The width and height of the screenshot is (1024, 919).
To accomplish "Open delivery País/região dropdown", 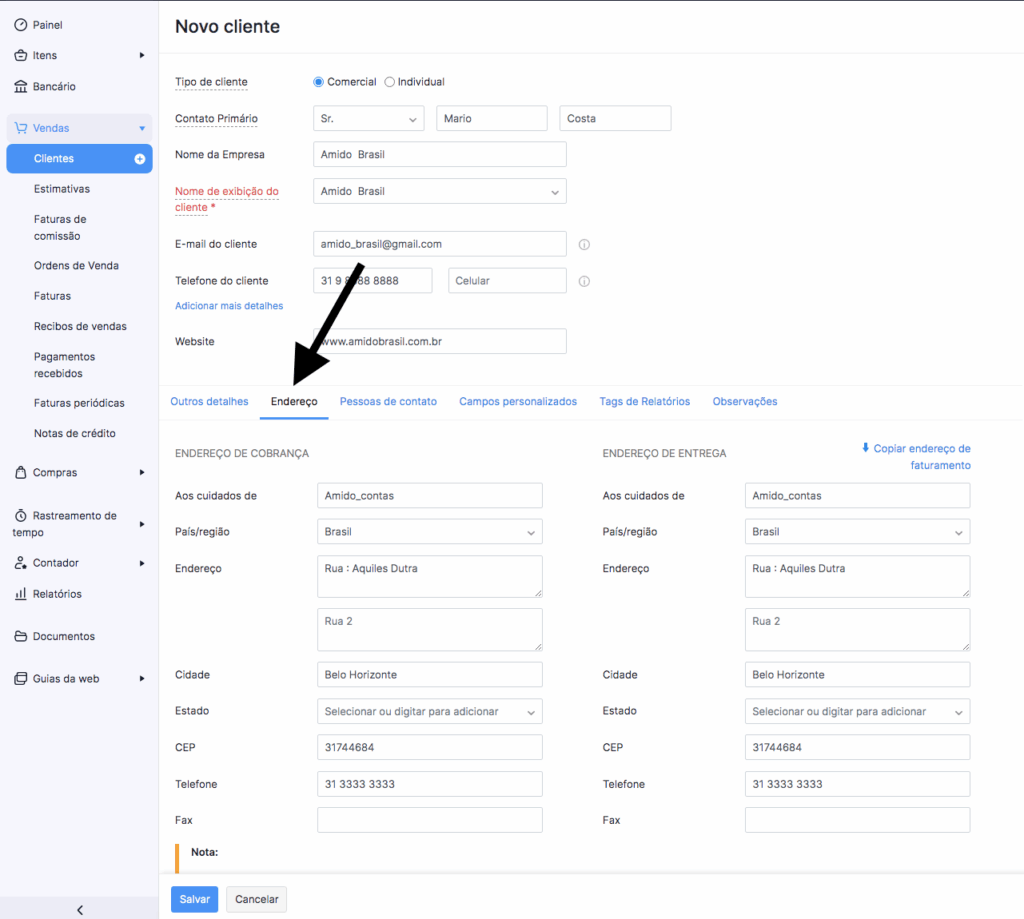I will [857, 532].
